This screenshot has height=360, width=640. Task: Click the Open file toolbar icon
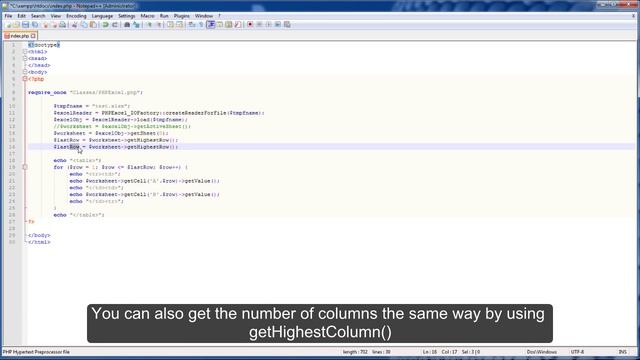[16, 24]
